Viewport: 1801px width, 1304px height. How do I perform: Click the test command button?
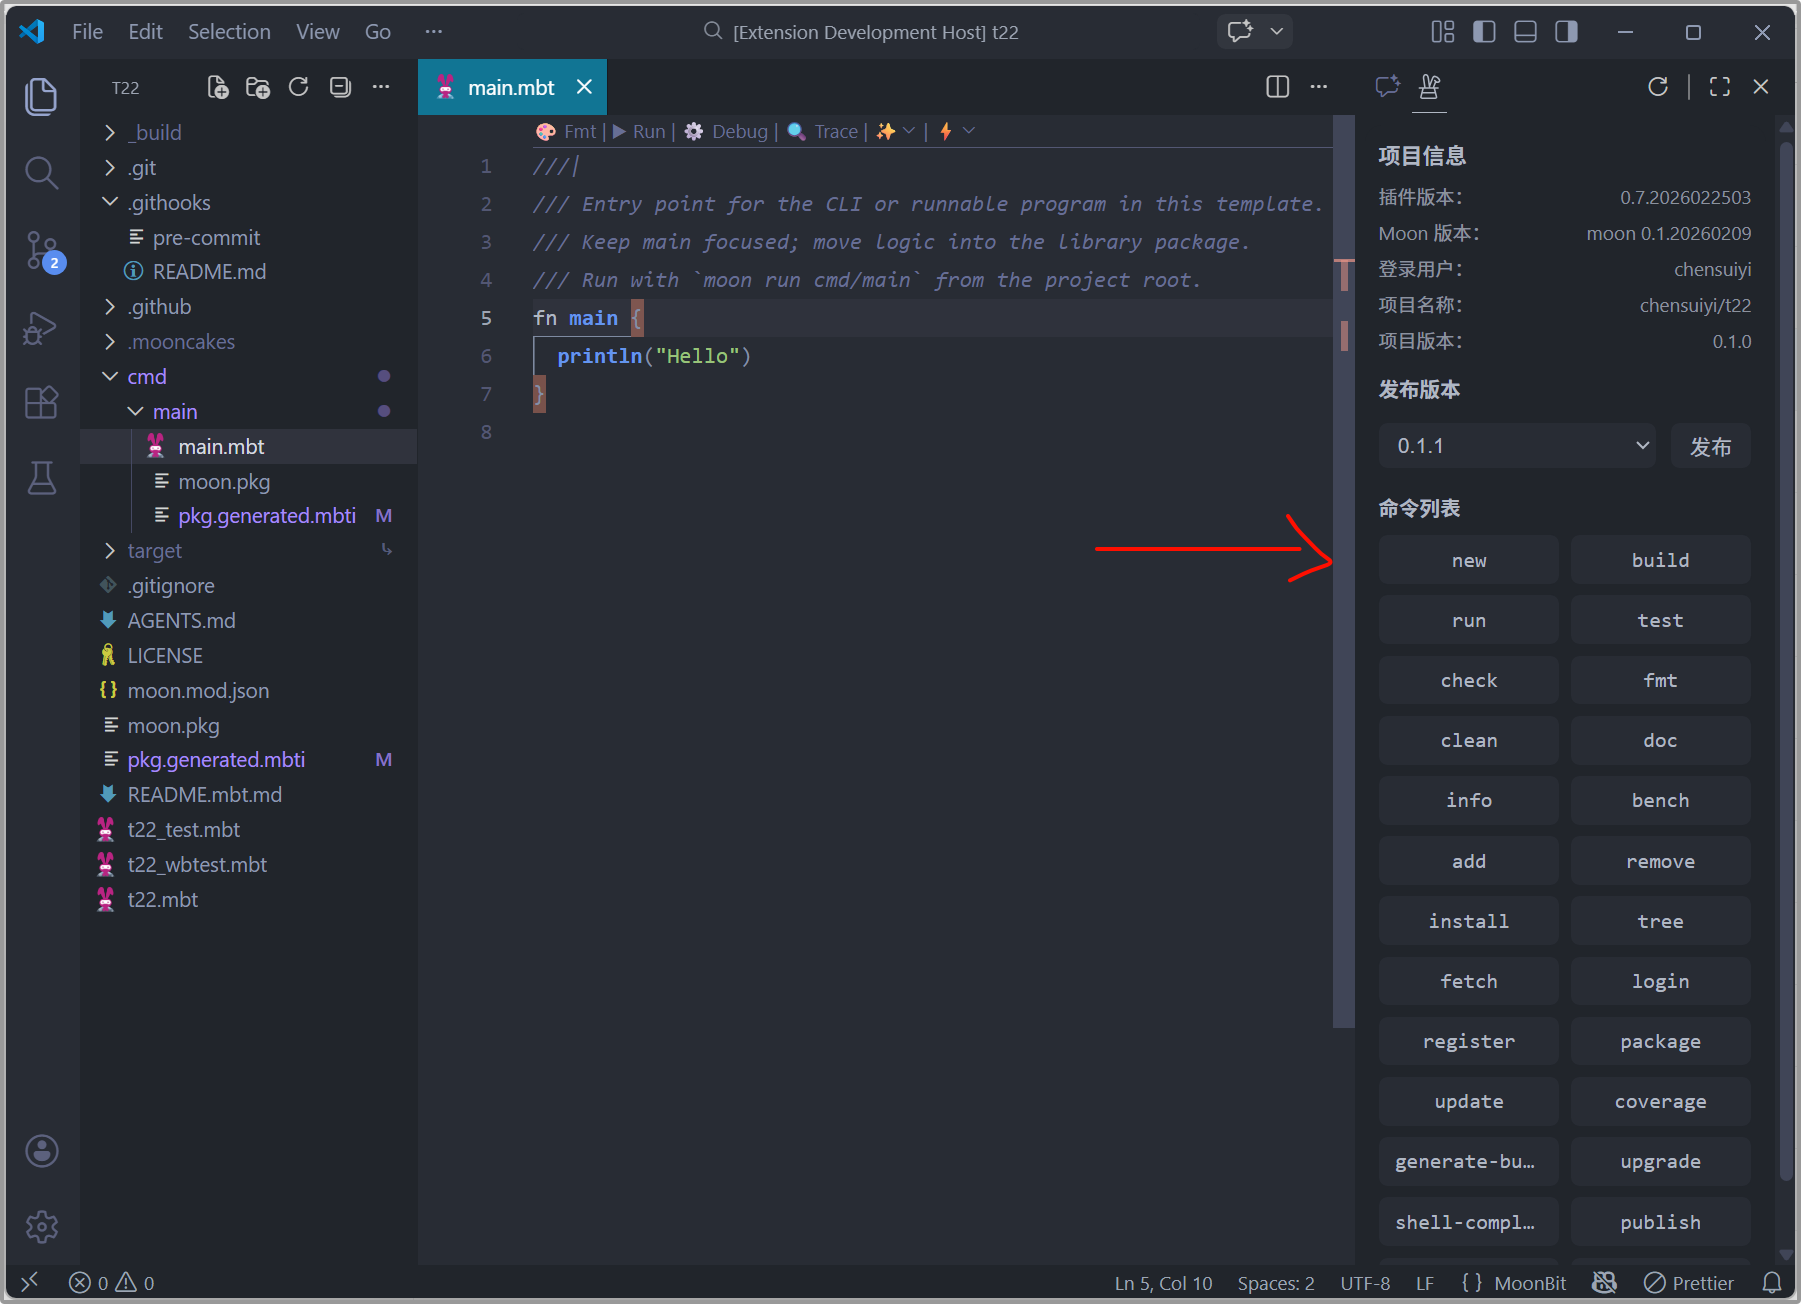[1660, 620]
